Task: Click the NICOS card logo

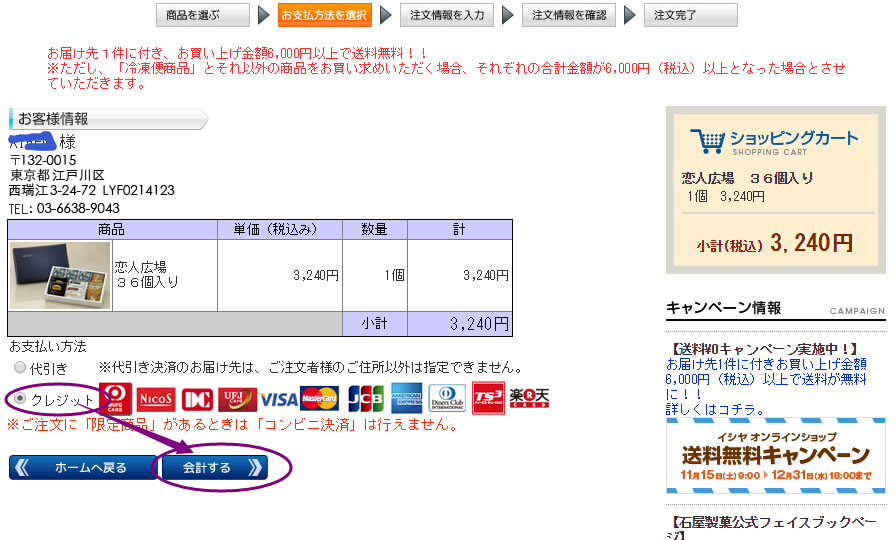Action: [x=156, y=400]
